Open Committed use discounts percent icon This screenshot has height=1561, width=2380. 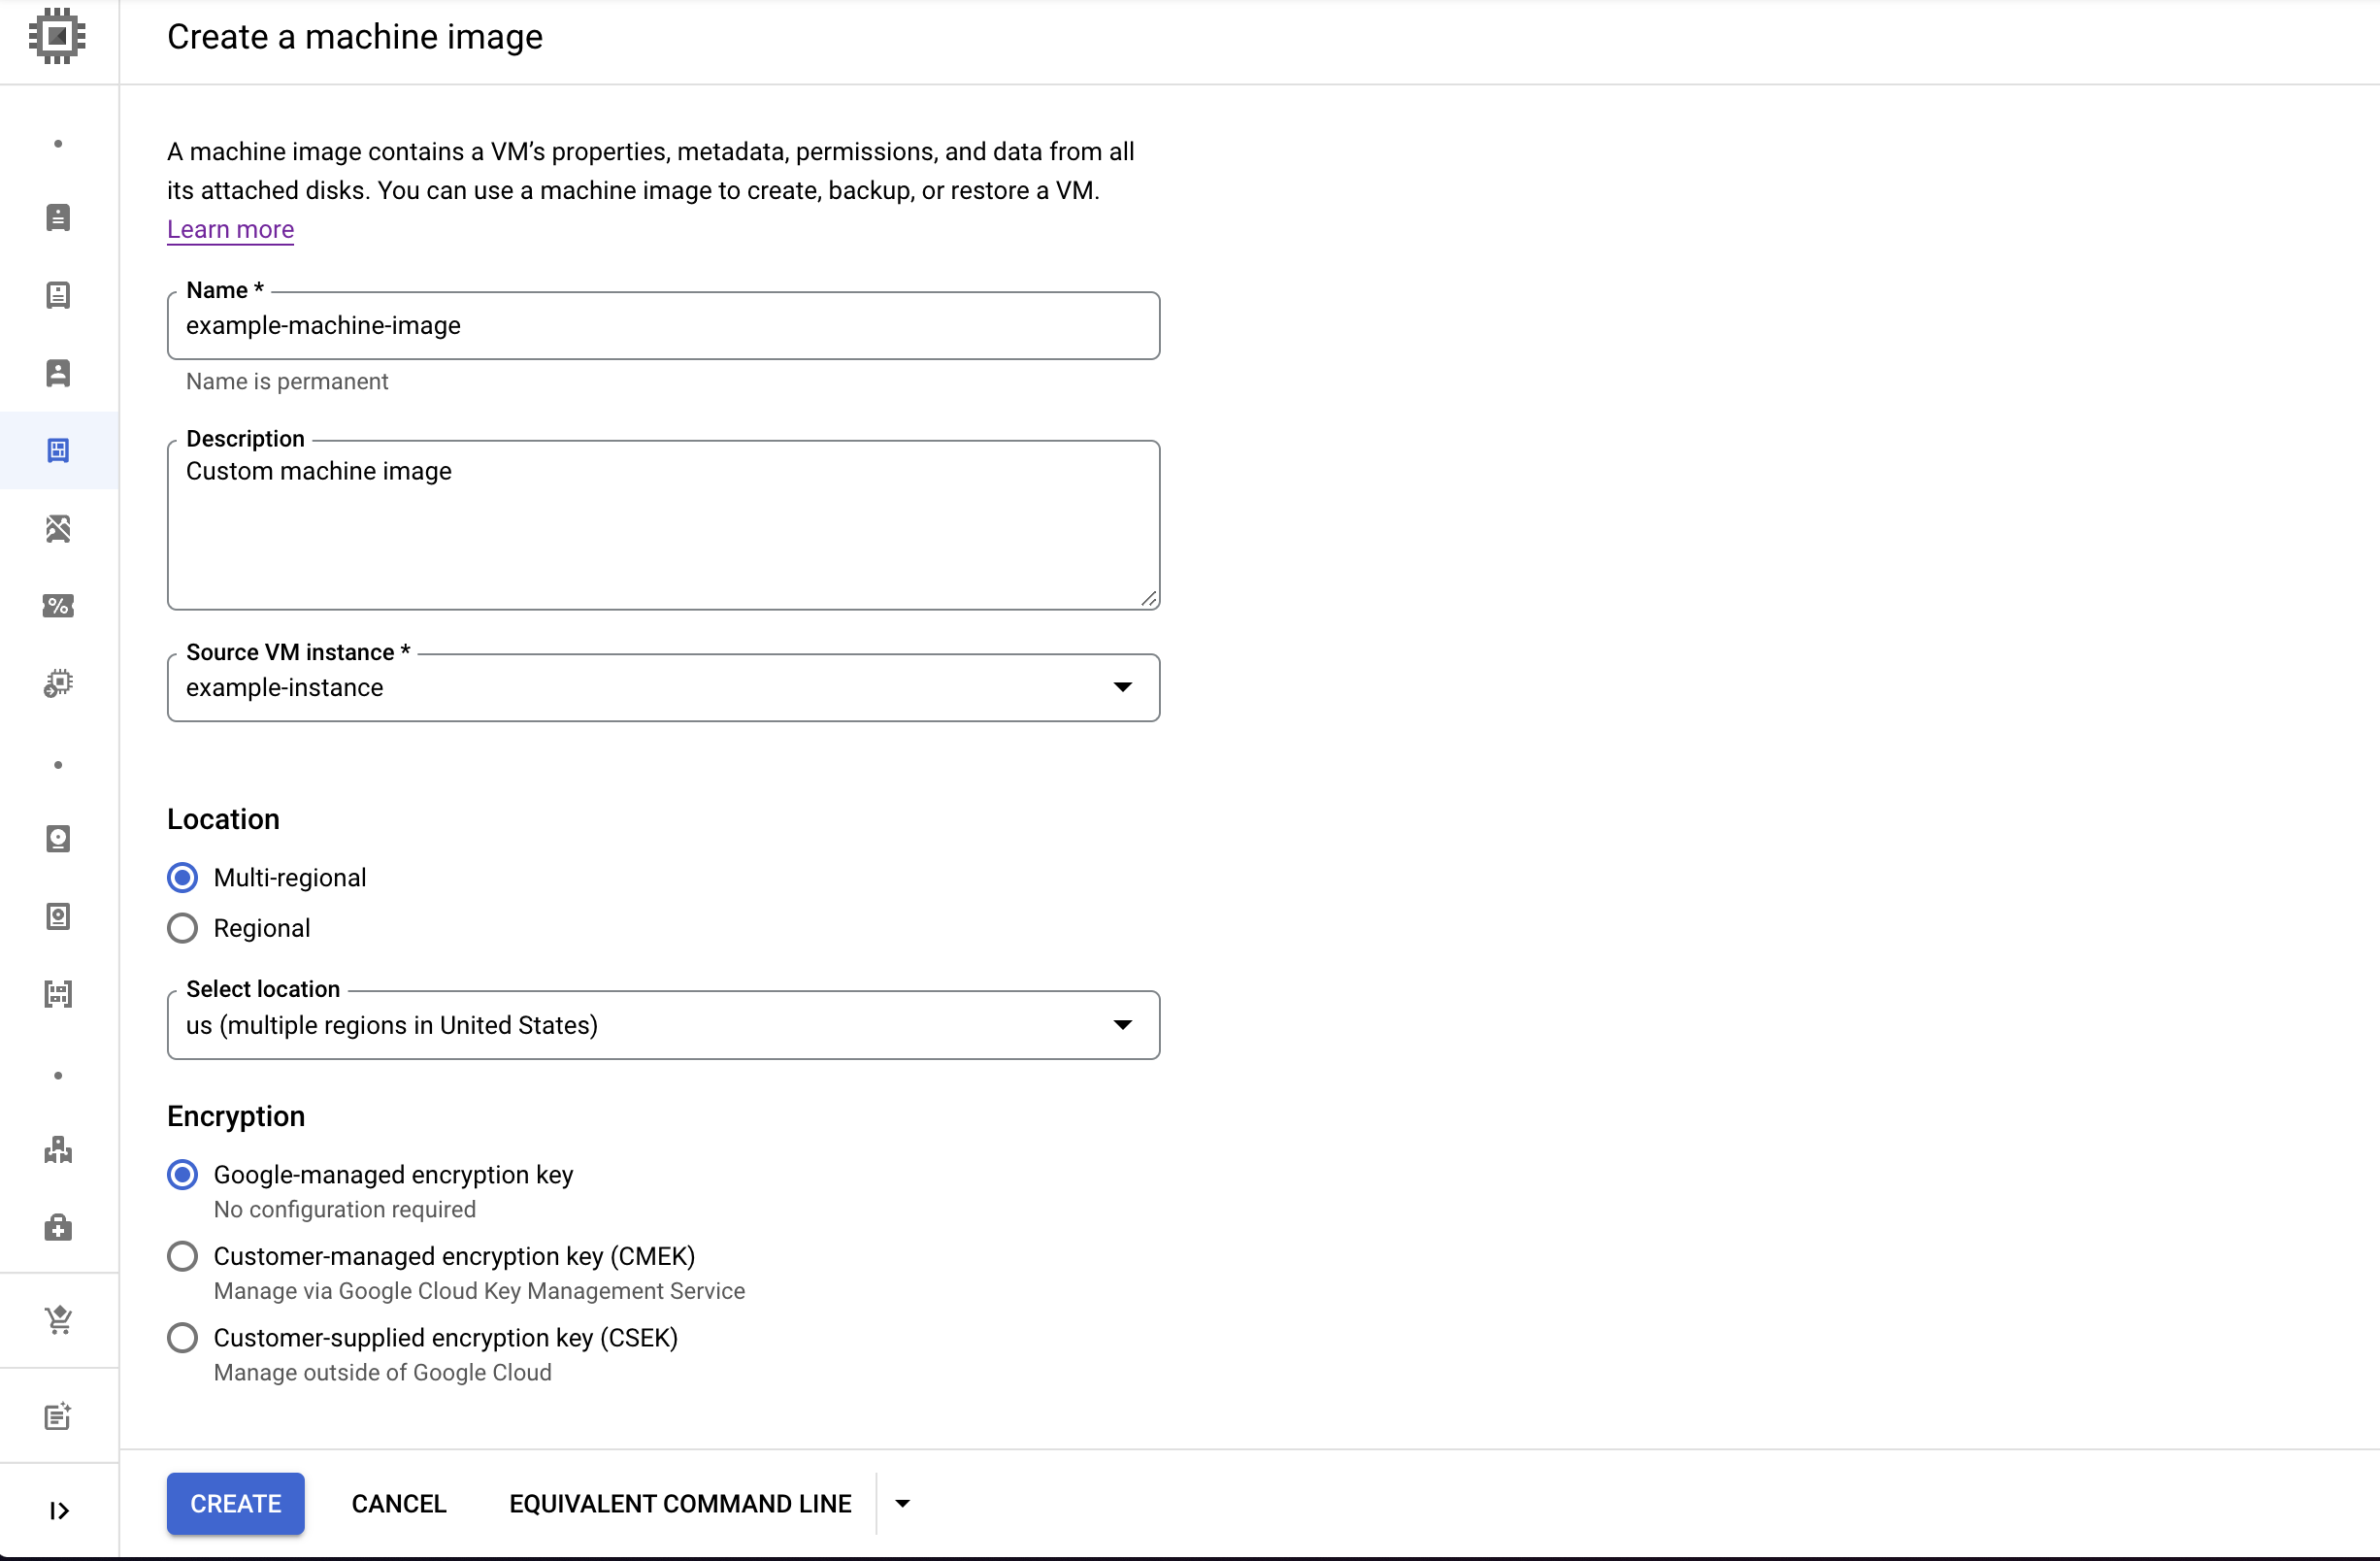58,606
